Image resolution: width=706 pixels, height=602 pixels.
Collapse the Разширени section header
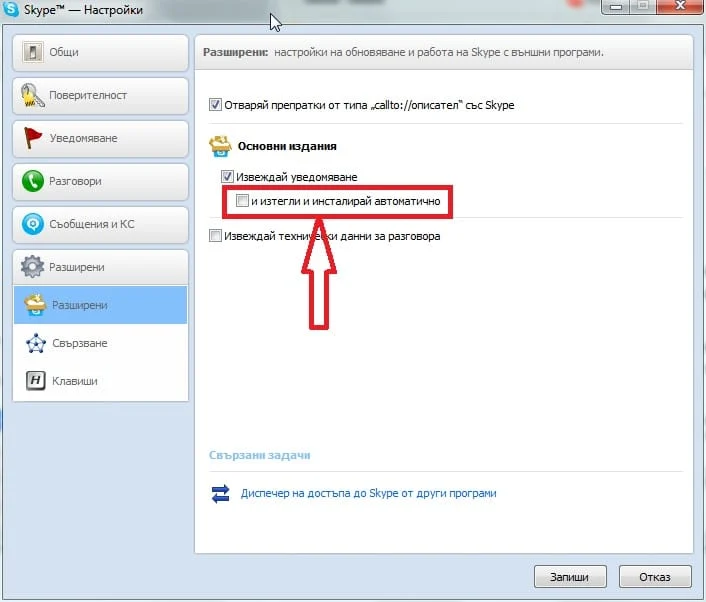[100, 267]
